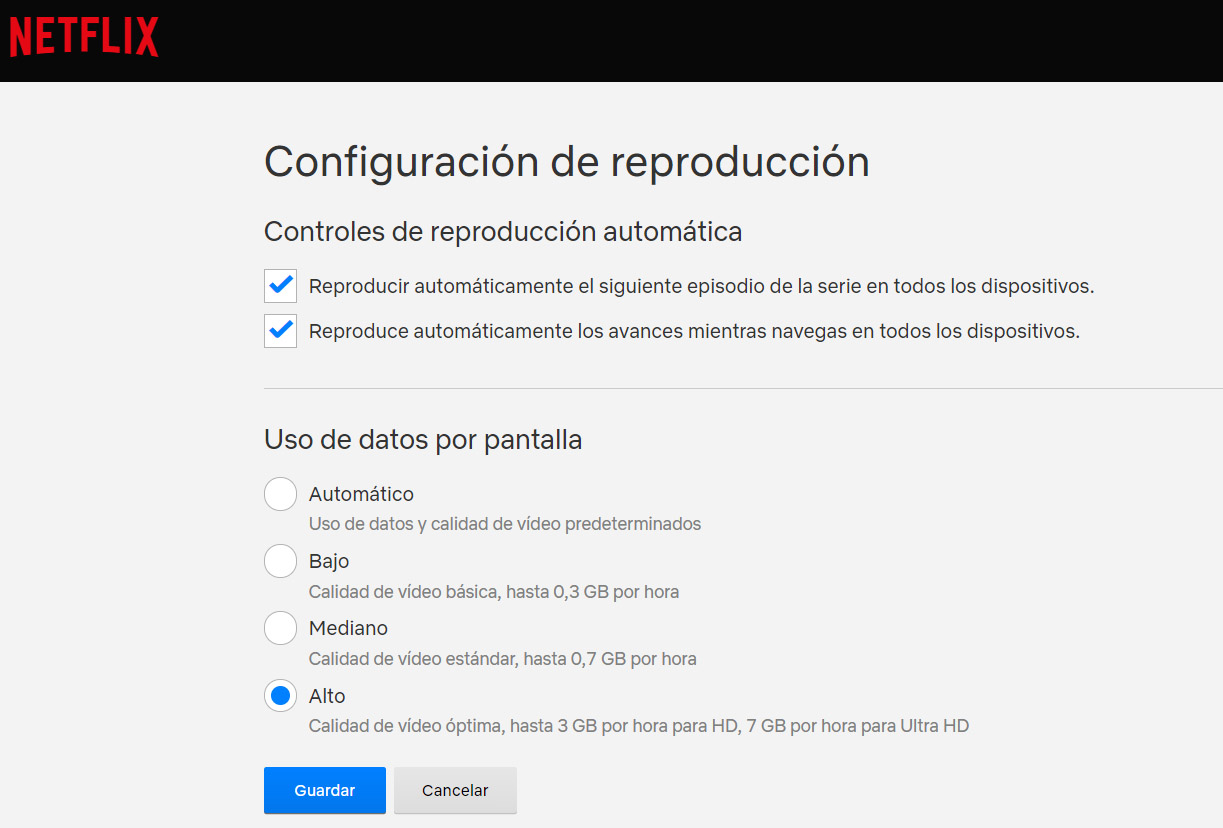1223x828 pixels.
Task: Click the 'Reproducir automáticamente el siguiente episodio' label
Action: [701, 286]
